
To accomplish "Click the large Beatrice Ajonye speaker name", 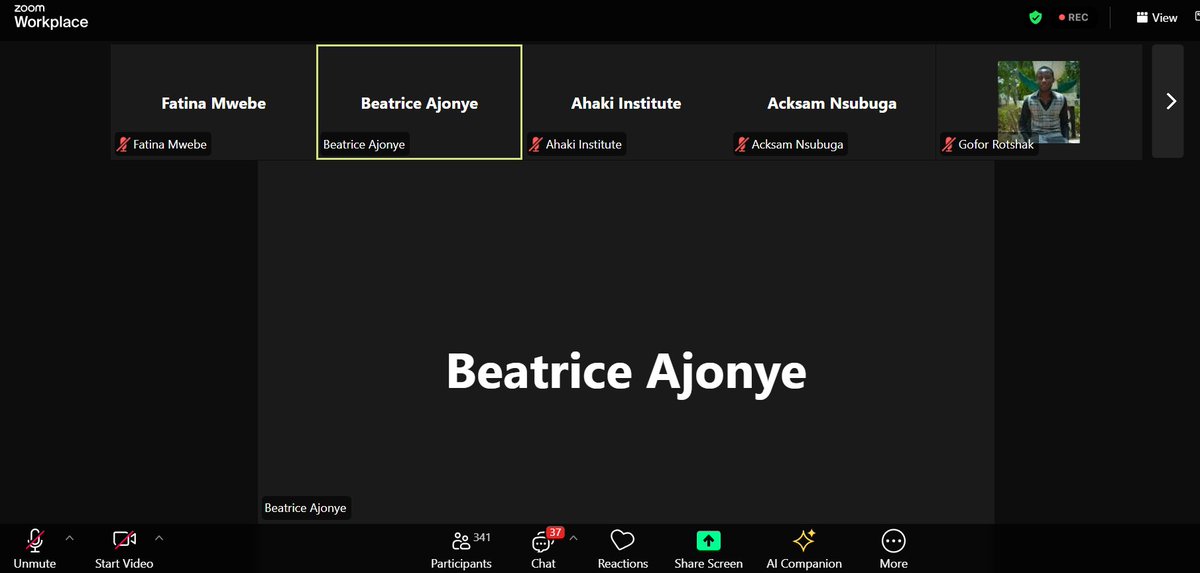I will (x=626, y=372).
